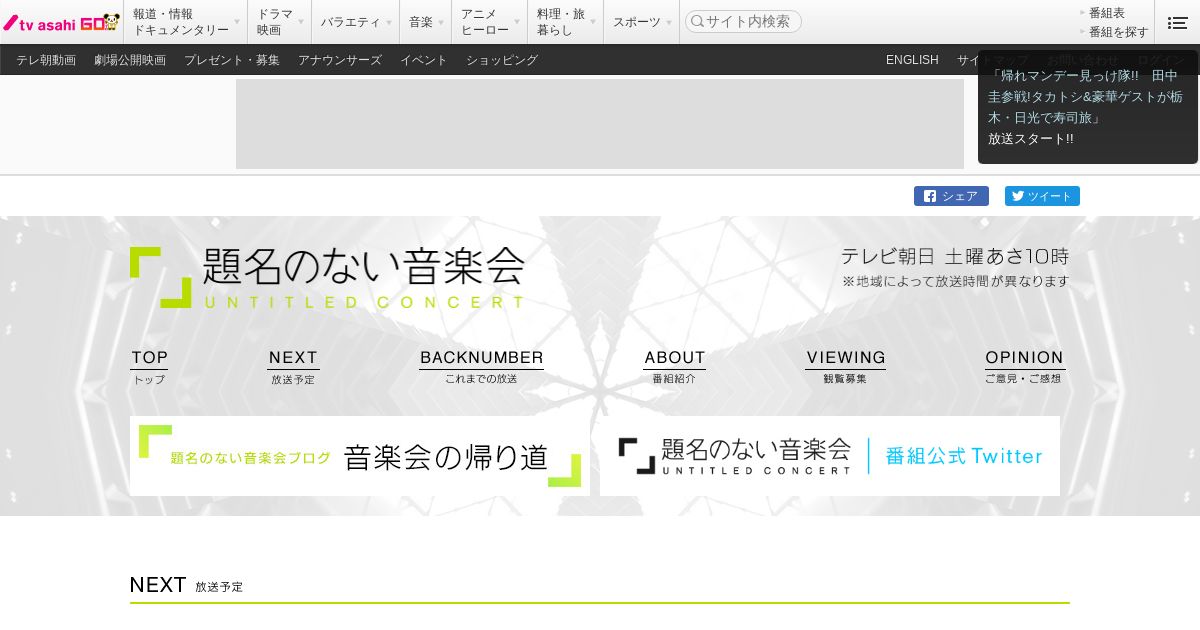Screen dimensions: 1200x630
Task: Click the search magnifier icon
Action: [x=698, y=21]
